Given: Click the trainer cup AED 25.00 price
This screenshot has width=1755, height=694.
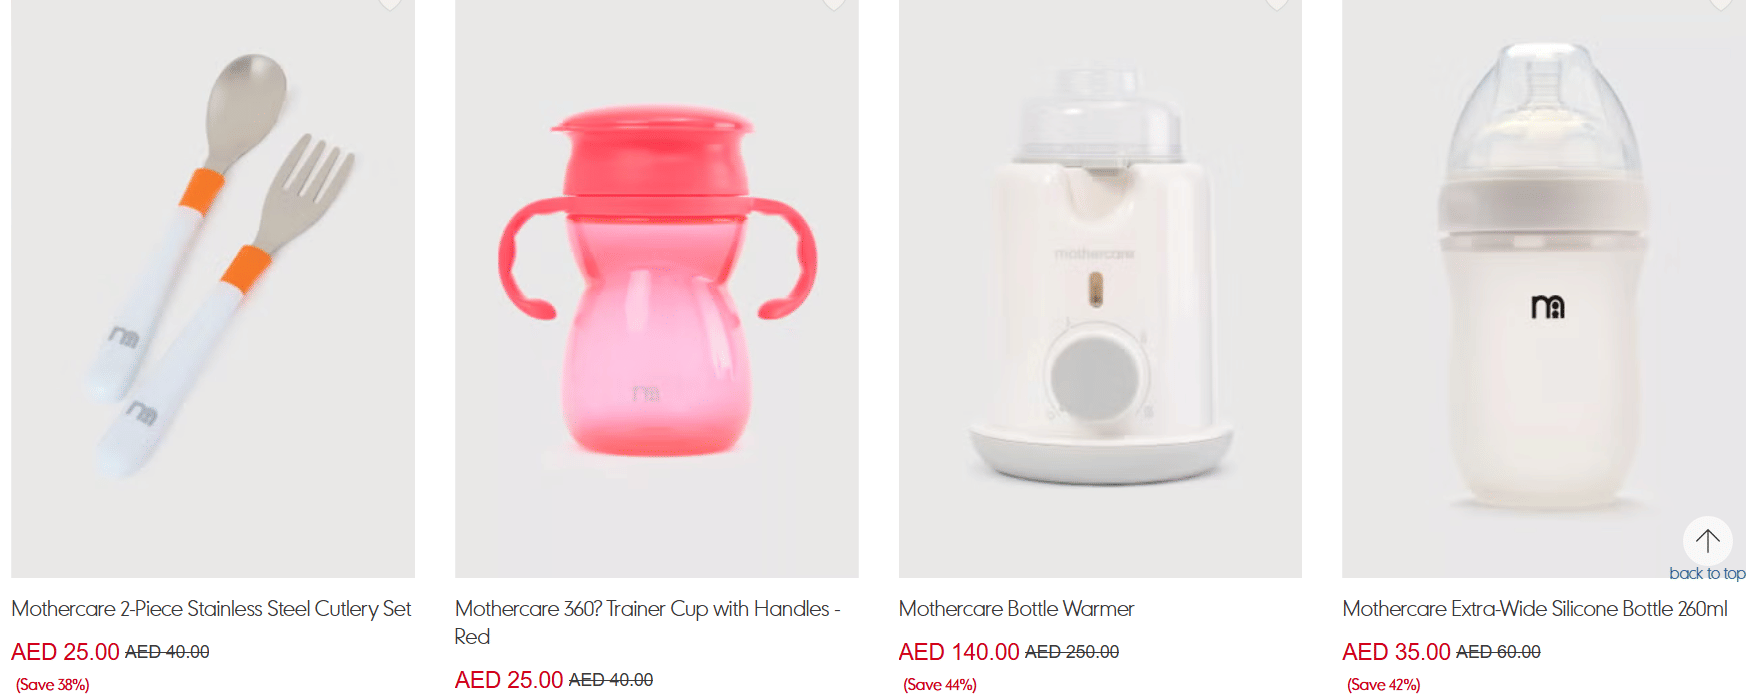Looking at the screenshot, I should [x=509, y=680].
